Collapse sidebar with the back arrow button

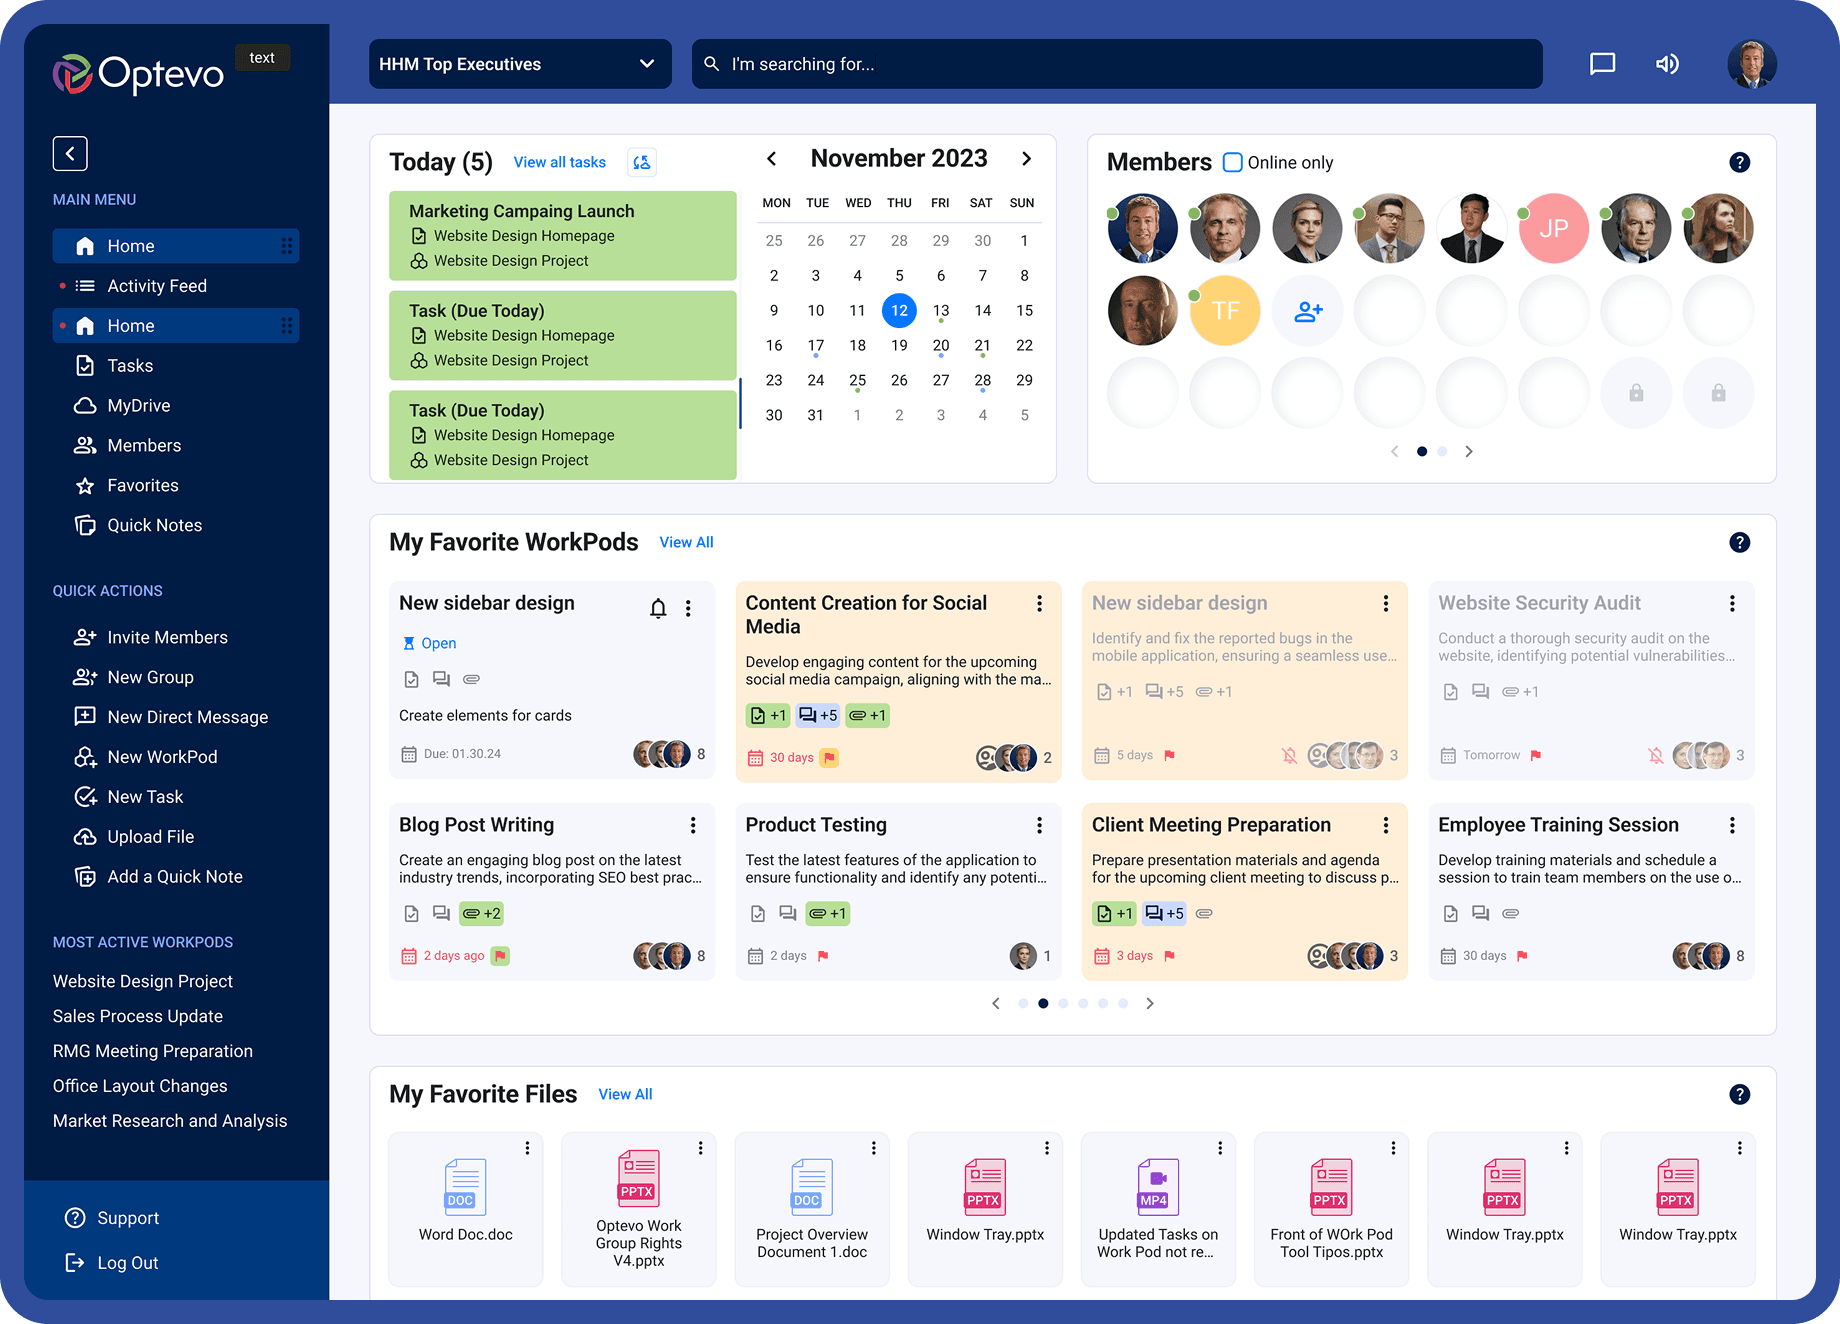pos(70,153)
